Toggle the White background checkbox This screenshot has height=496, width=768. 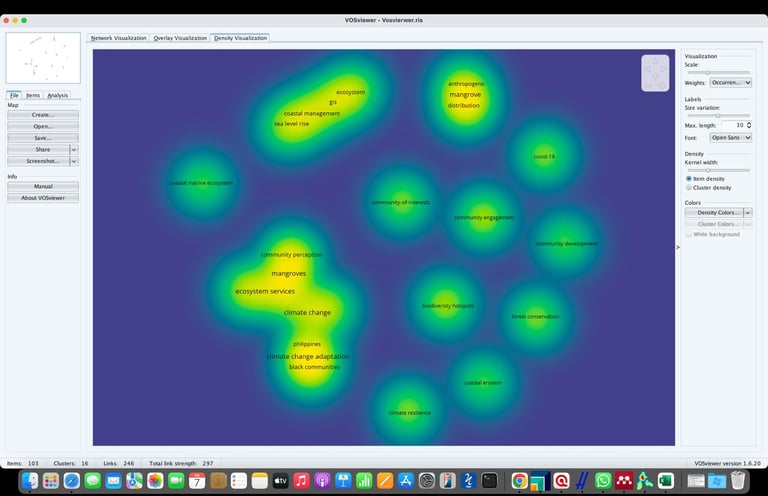(689, 234)
